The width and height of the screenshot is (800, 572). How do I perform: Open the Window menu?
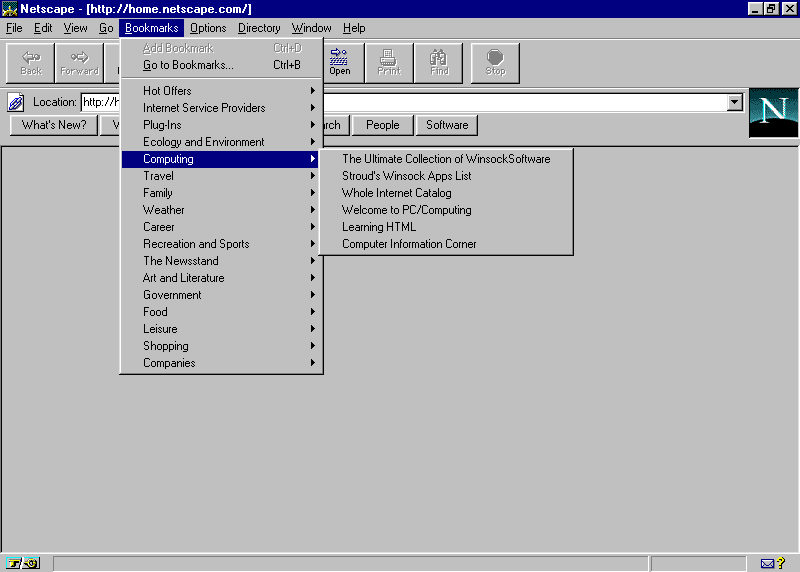point(311,28)
